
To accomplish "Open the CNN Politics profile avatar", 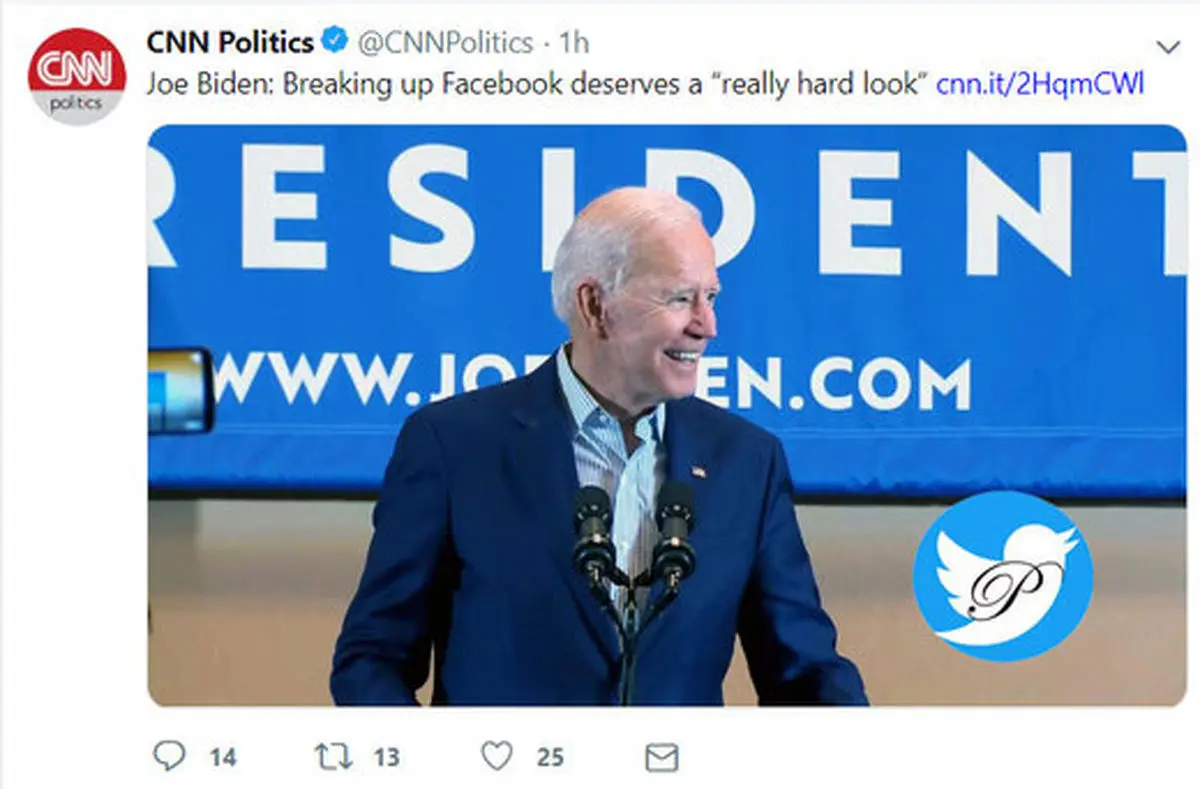I will 76,77.
